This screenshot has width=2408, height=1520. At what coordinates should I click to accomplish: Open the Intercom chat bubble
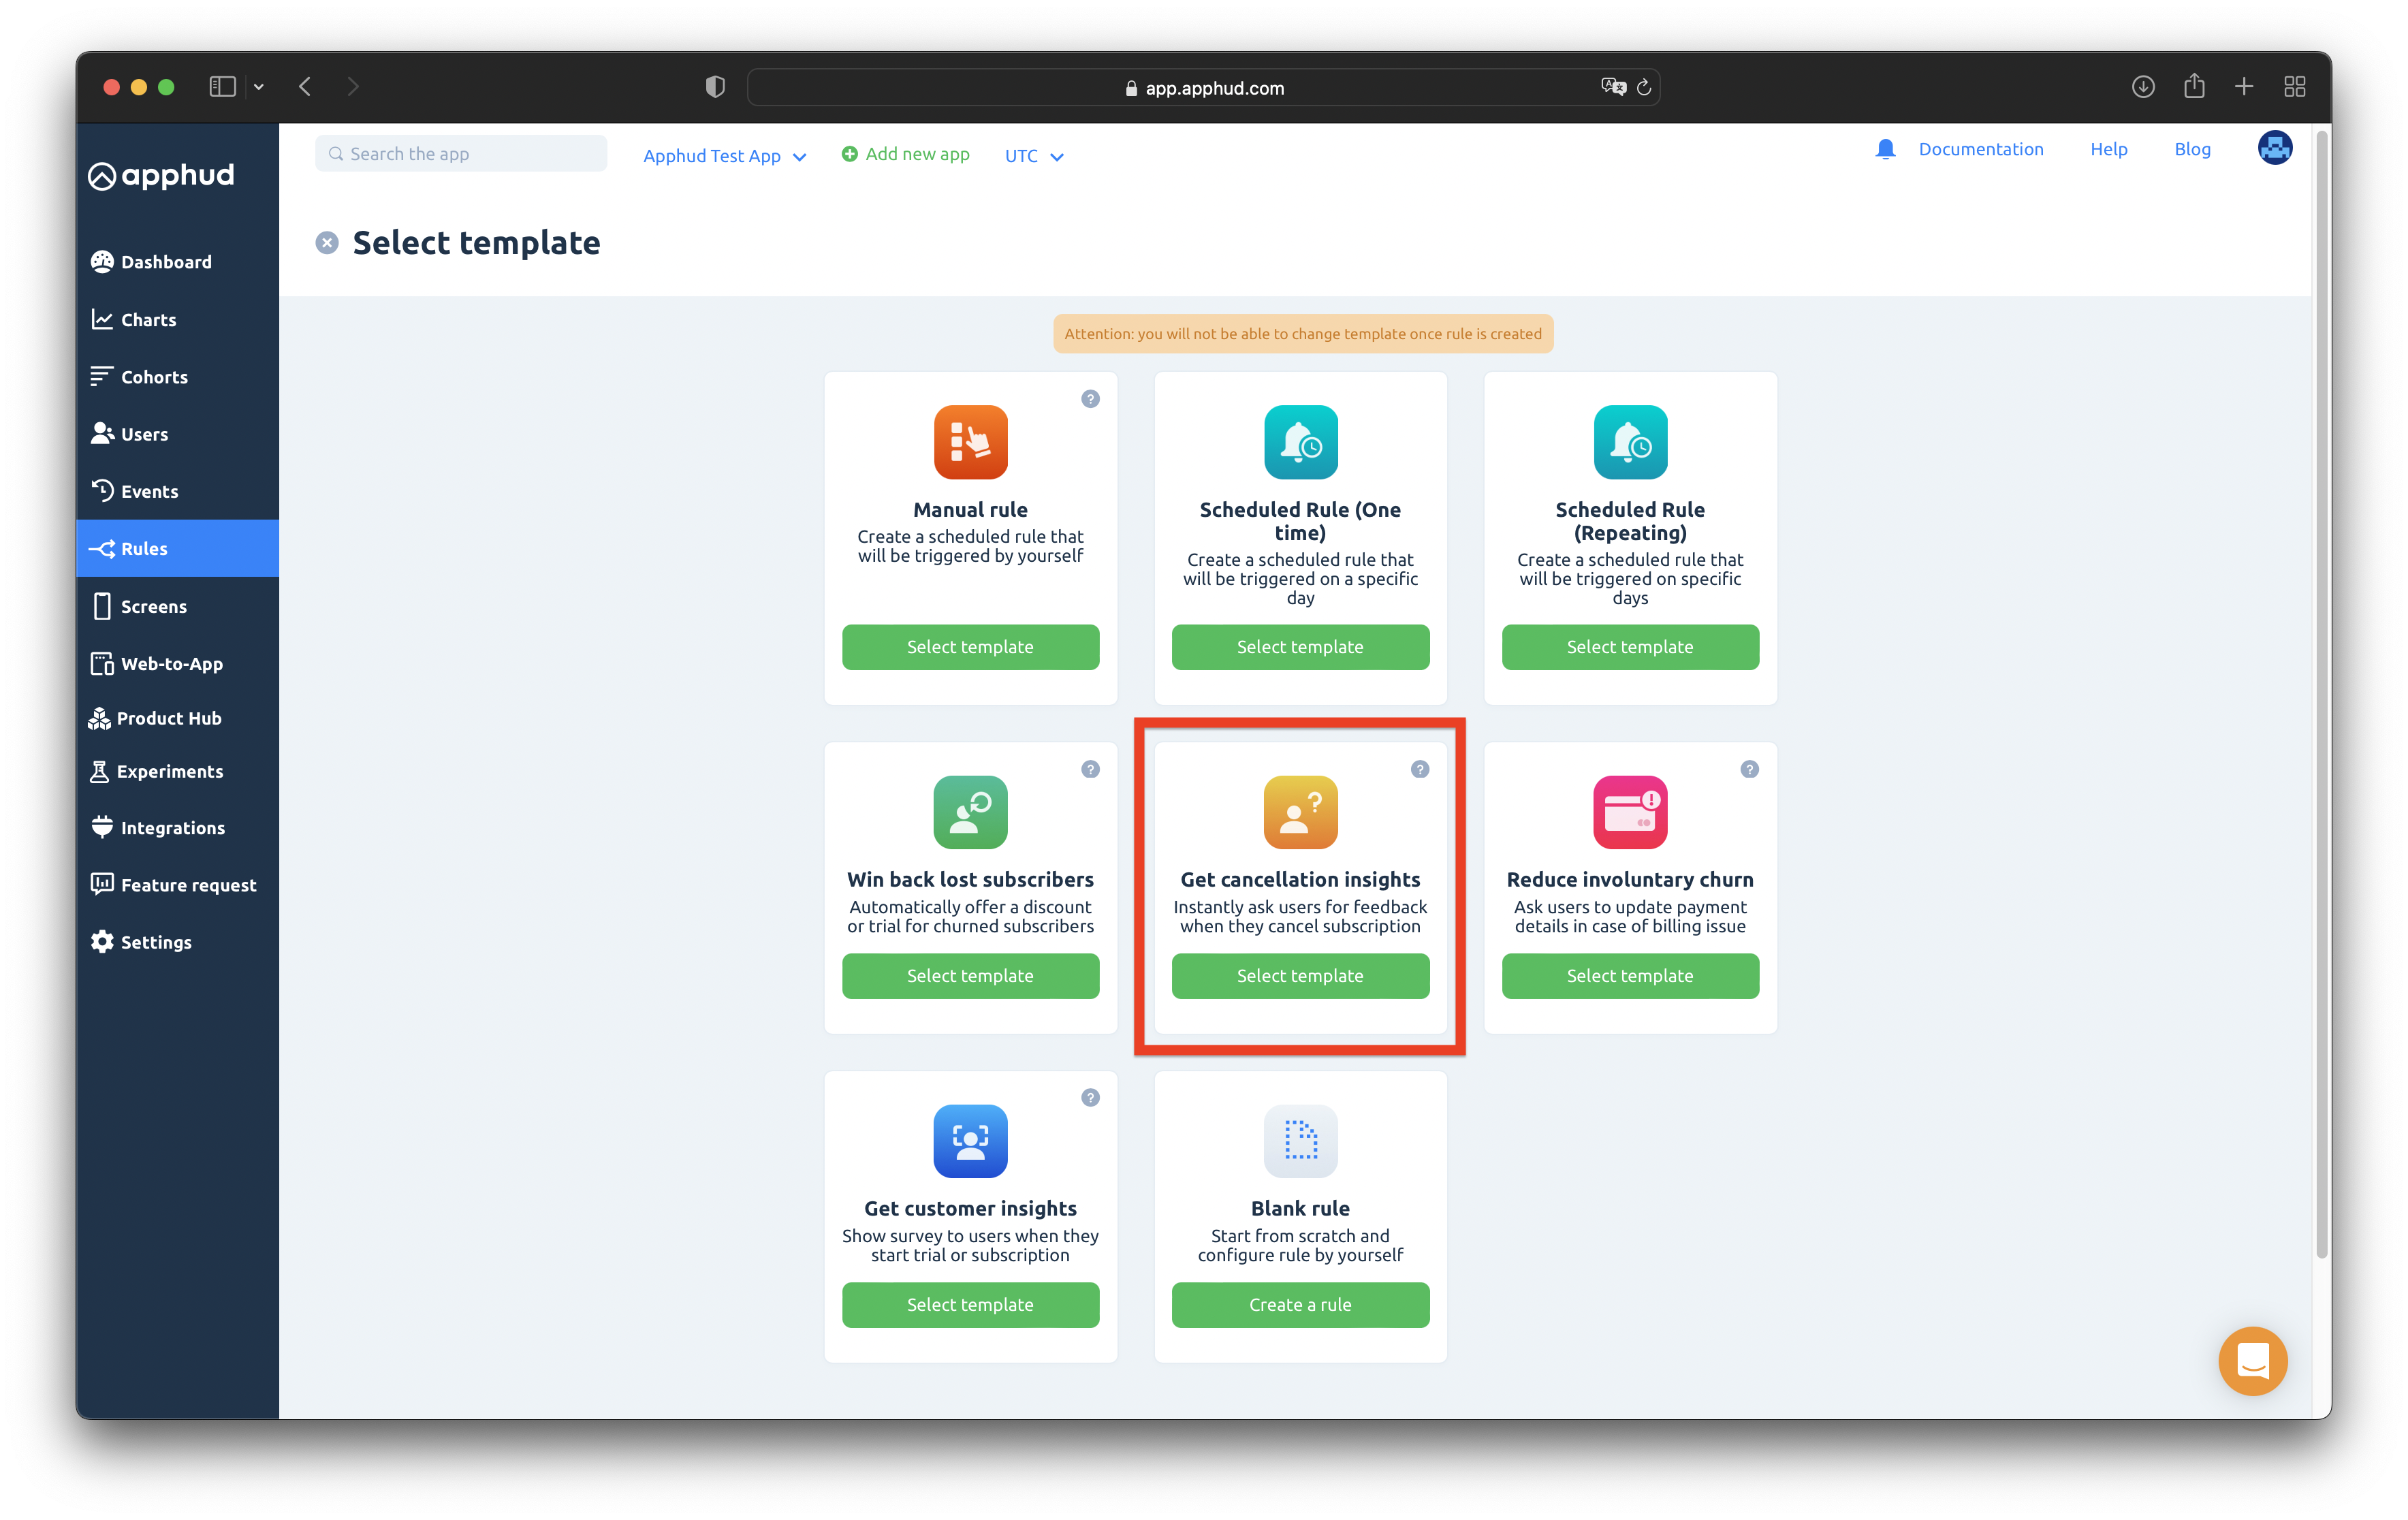click(2252, 1360)
